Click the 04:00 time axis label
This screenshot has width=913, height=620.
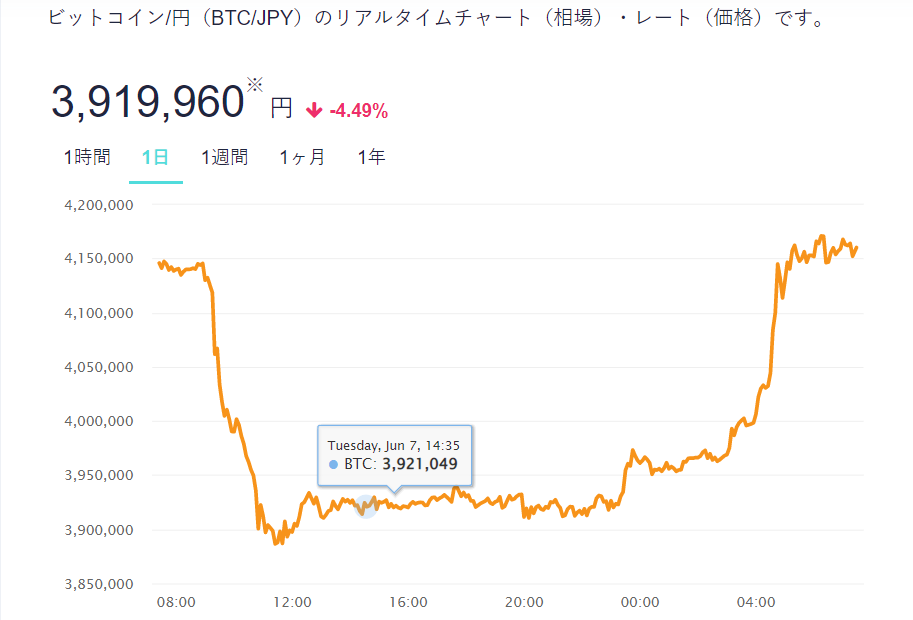[756, 602]
